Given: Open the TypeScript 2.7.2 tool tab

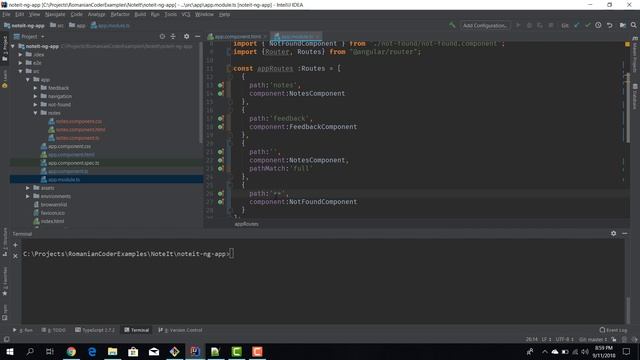Looking at the screenshot, I should click(x=95, y=330).
